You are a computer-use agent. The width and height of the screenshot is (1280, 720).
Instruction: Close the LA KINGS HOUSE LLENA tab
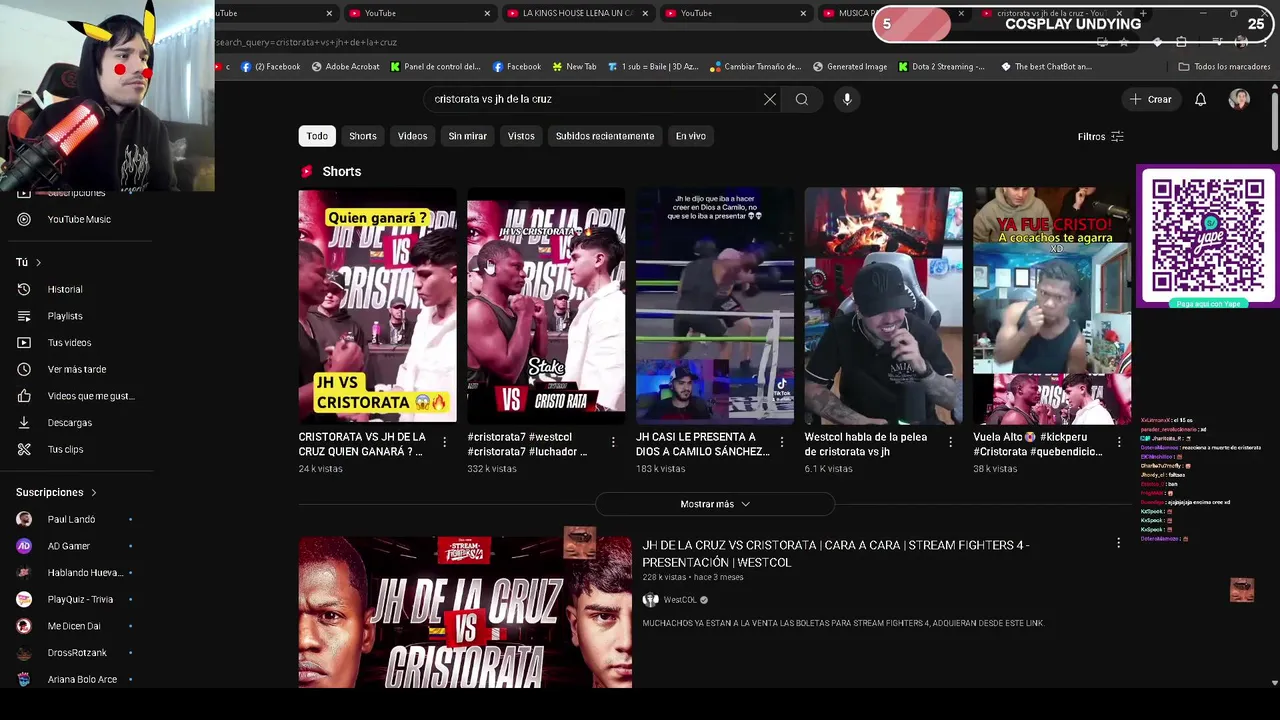point(645,13)
